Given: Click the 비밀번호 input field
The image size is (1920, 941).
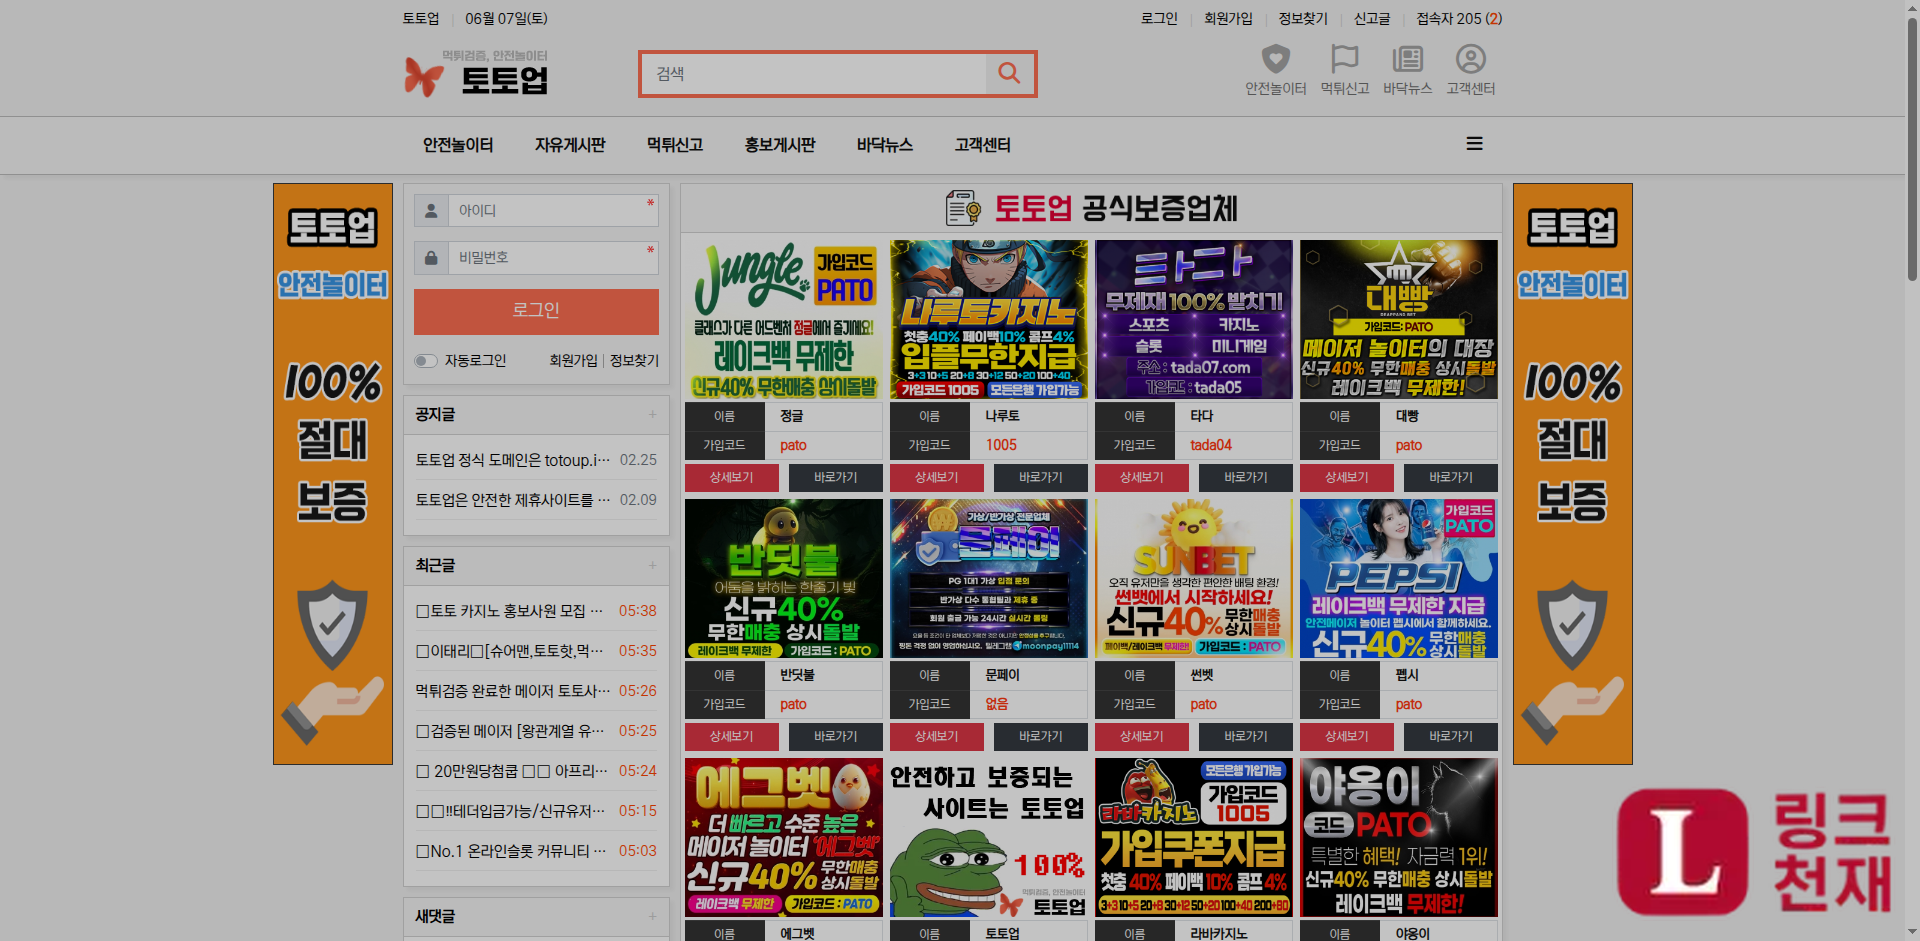Looking at the screenshot, I should (x=553, y=257).
